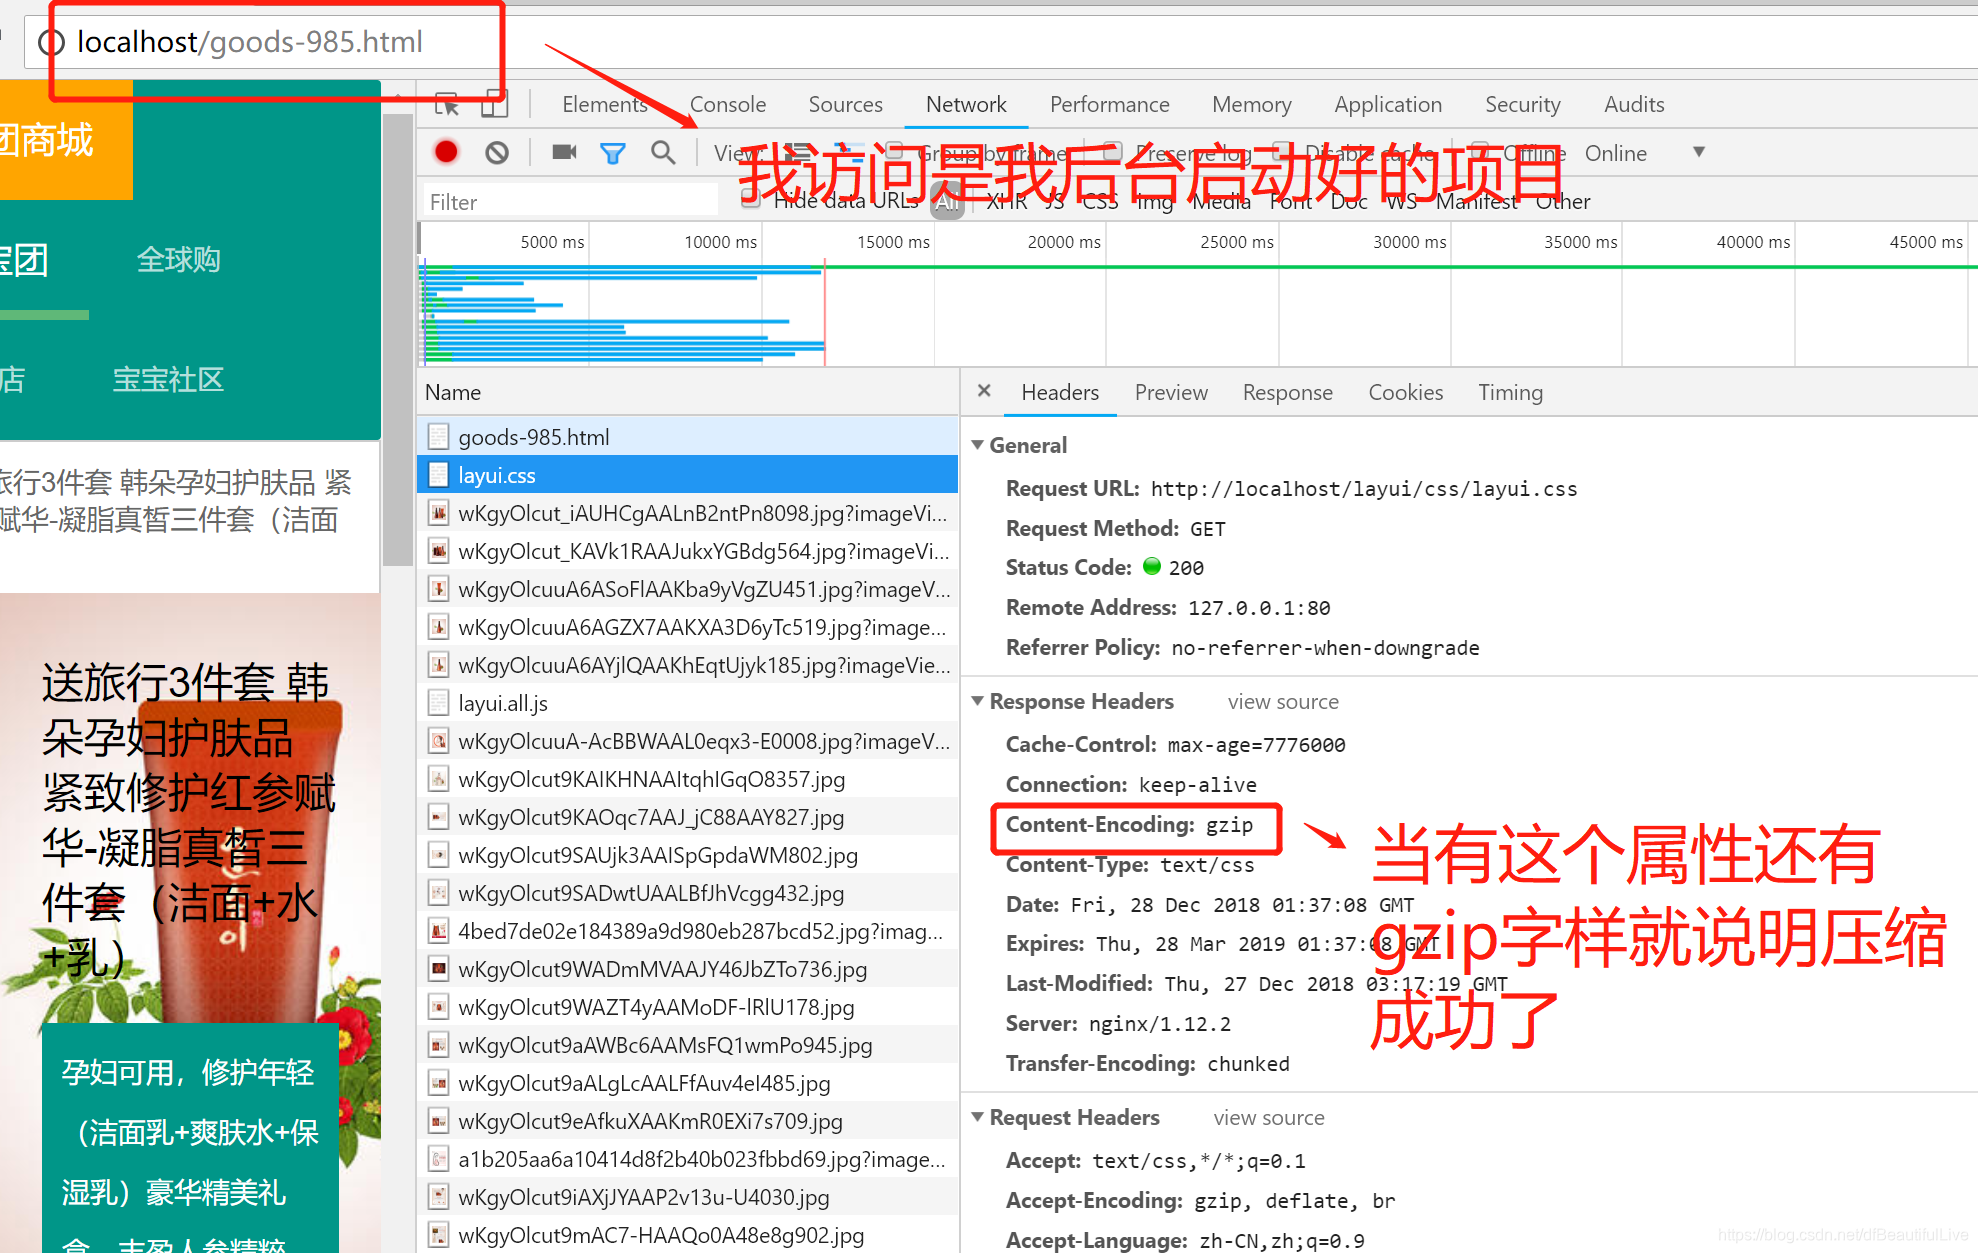Toggle device toolbar icon
This screenshot has height=1253, width=1978.
(x=494, y=104)
